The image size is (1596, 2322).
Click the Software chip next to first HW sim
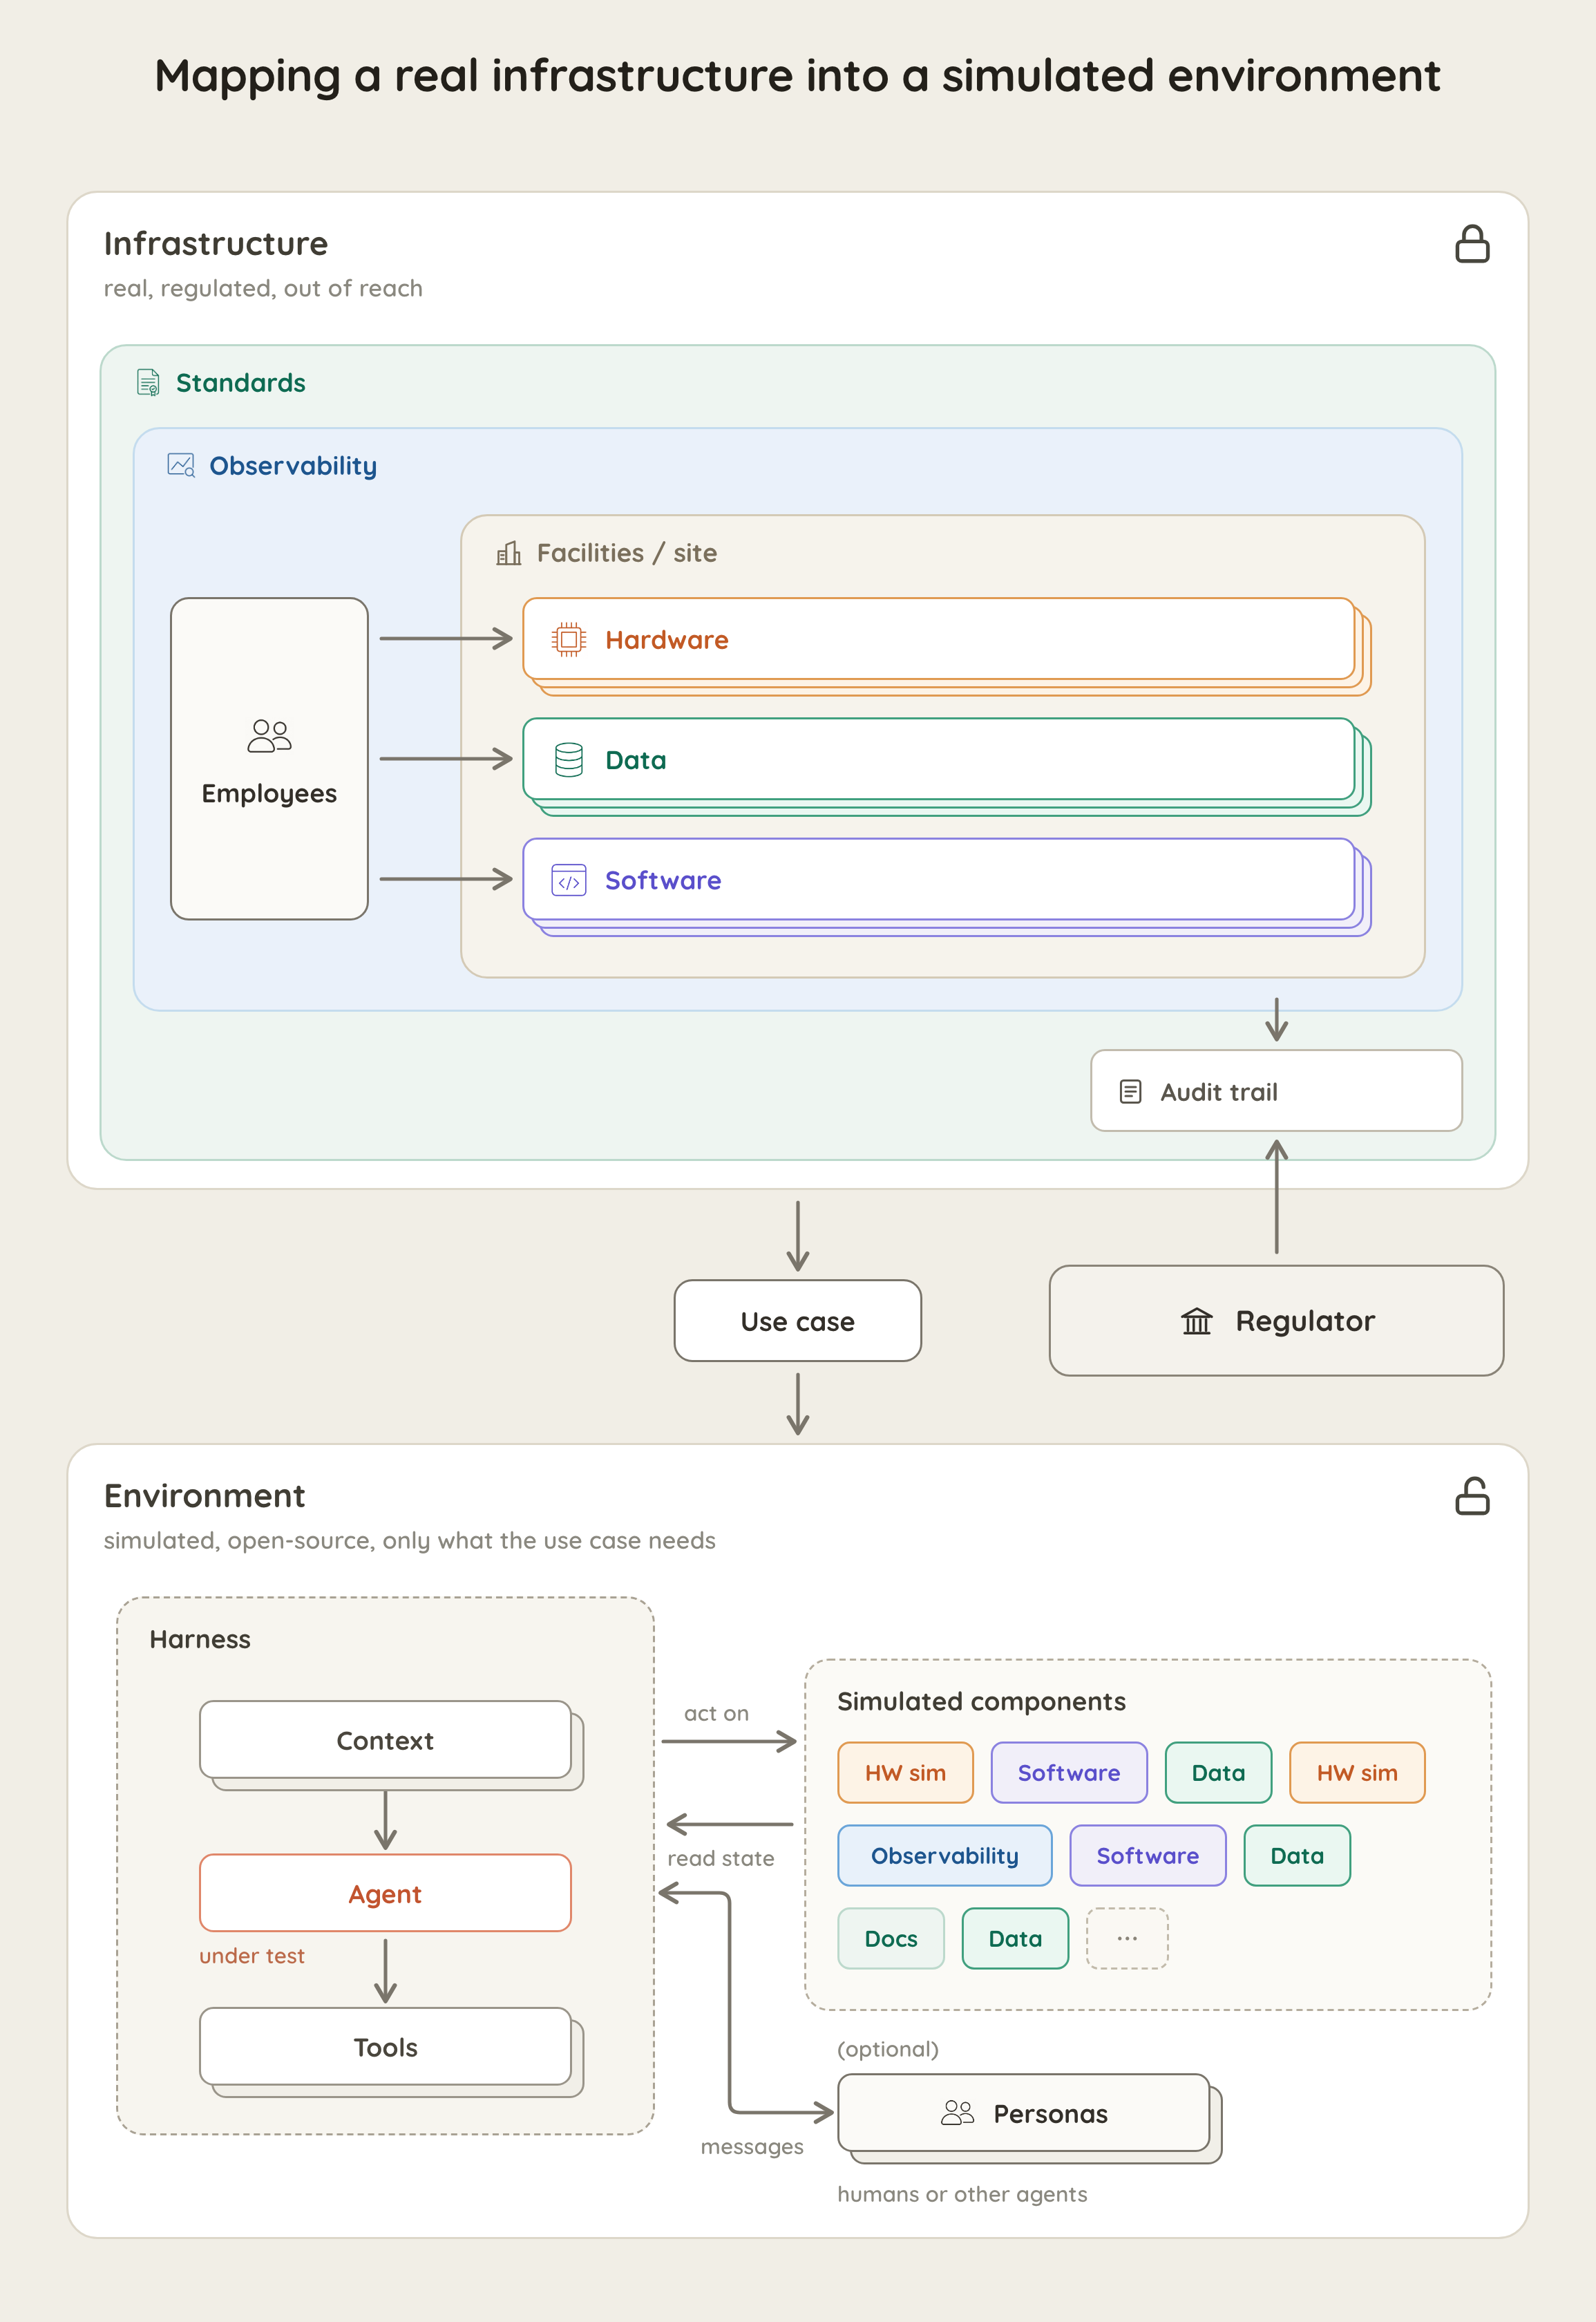(1069, 1773)
